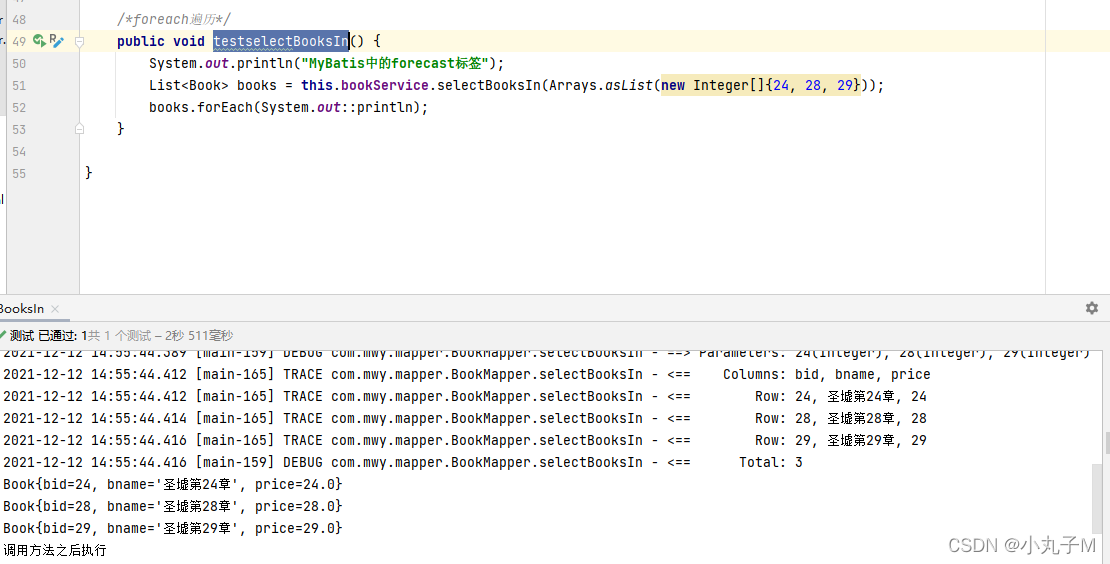Click the /*foreach遍历*/ comment
The width and height of the screenshot is (1110, 564).
click(x=174, y=20)
